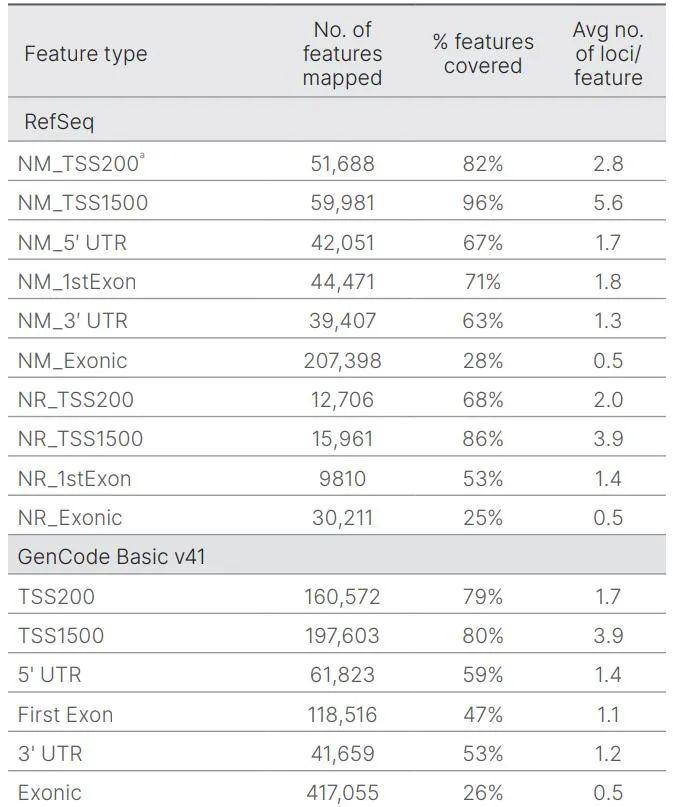
Task: Click the Avg no. of loci/feature header
Action: tap(608, 54)
